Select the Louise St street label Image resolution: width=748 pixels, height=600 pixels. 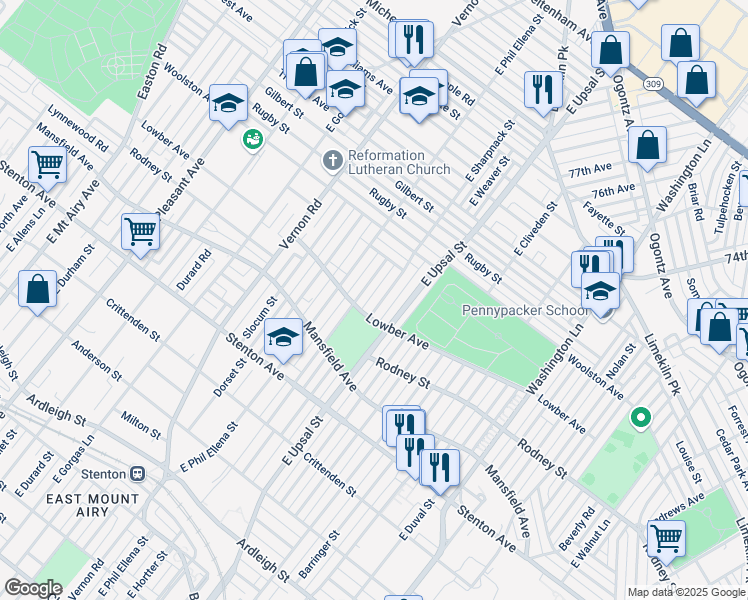pos(689,462)
